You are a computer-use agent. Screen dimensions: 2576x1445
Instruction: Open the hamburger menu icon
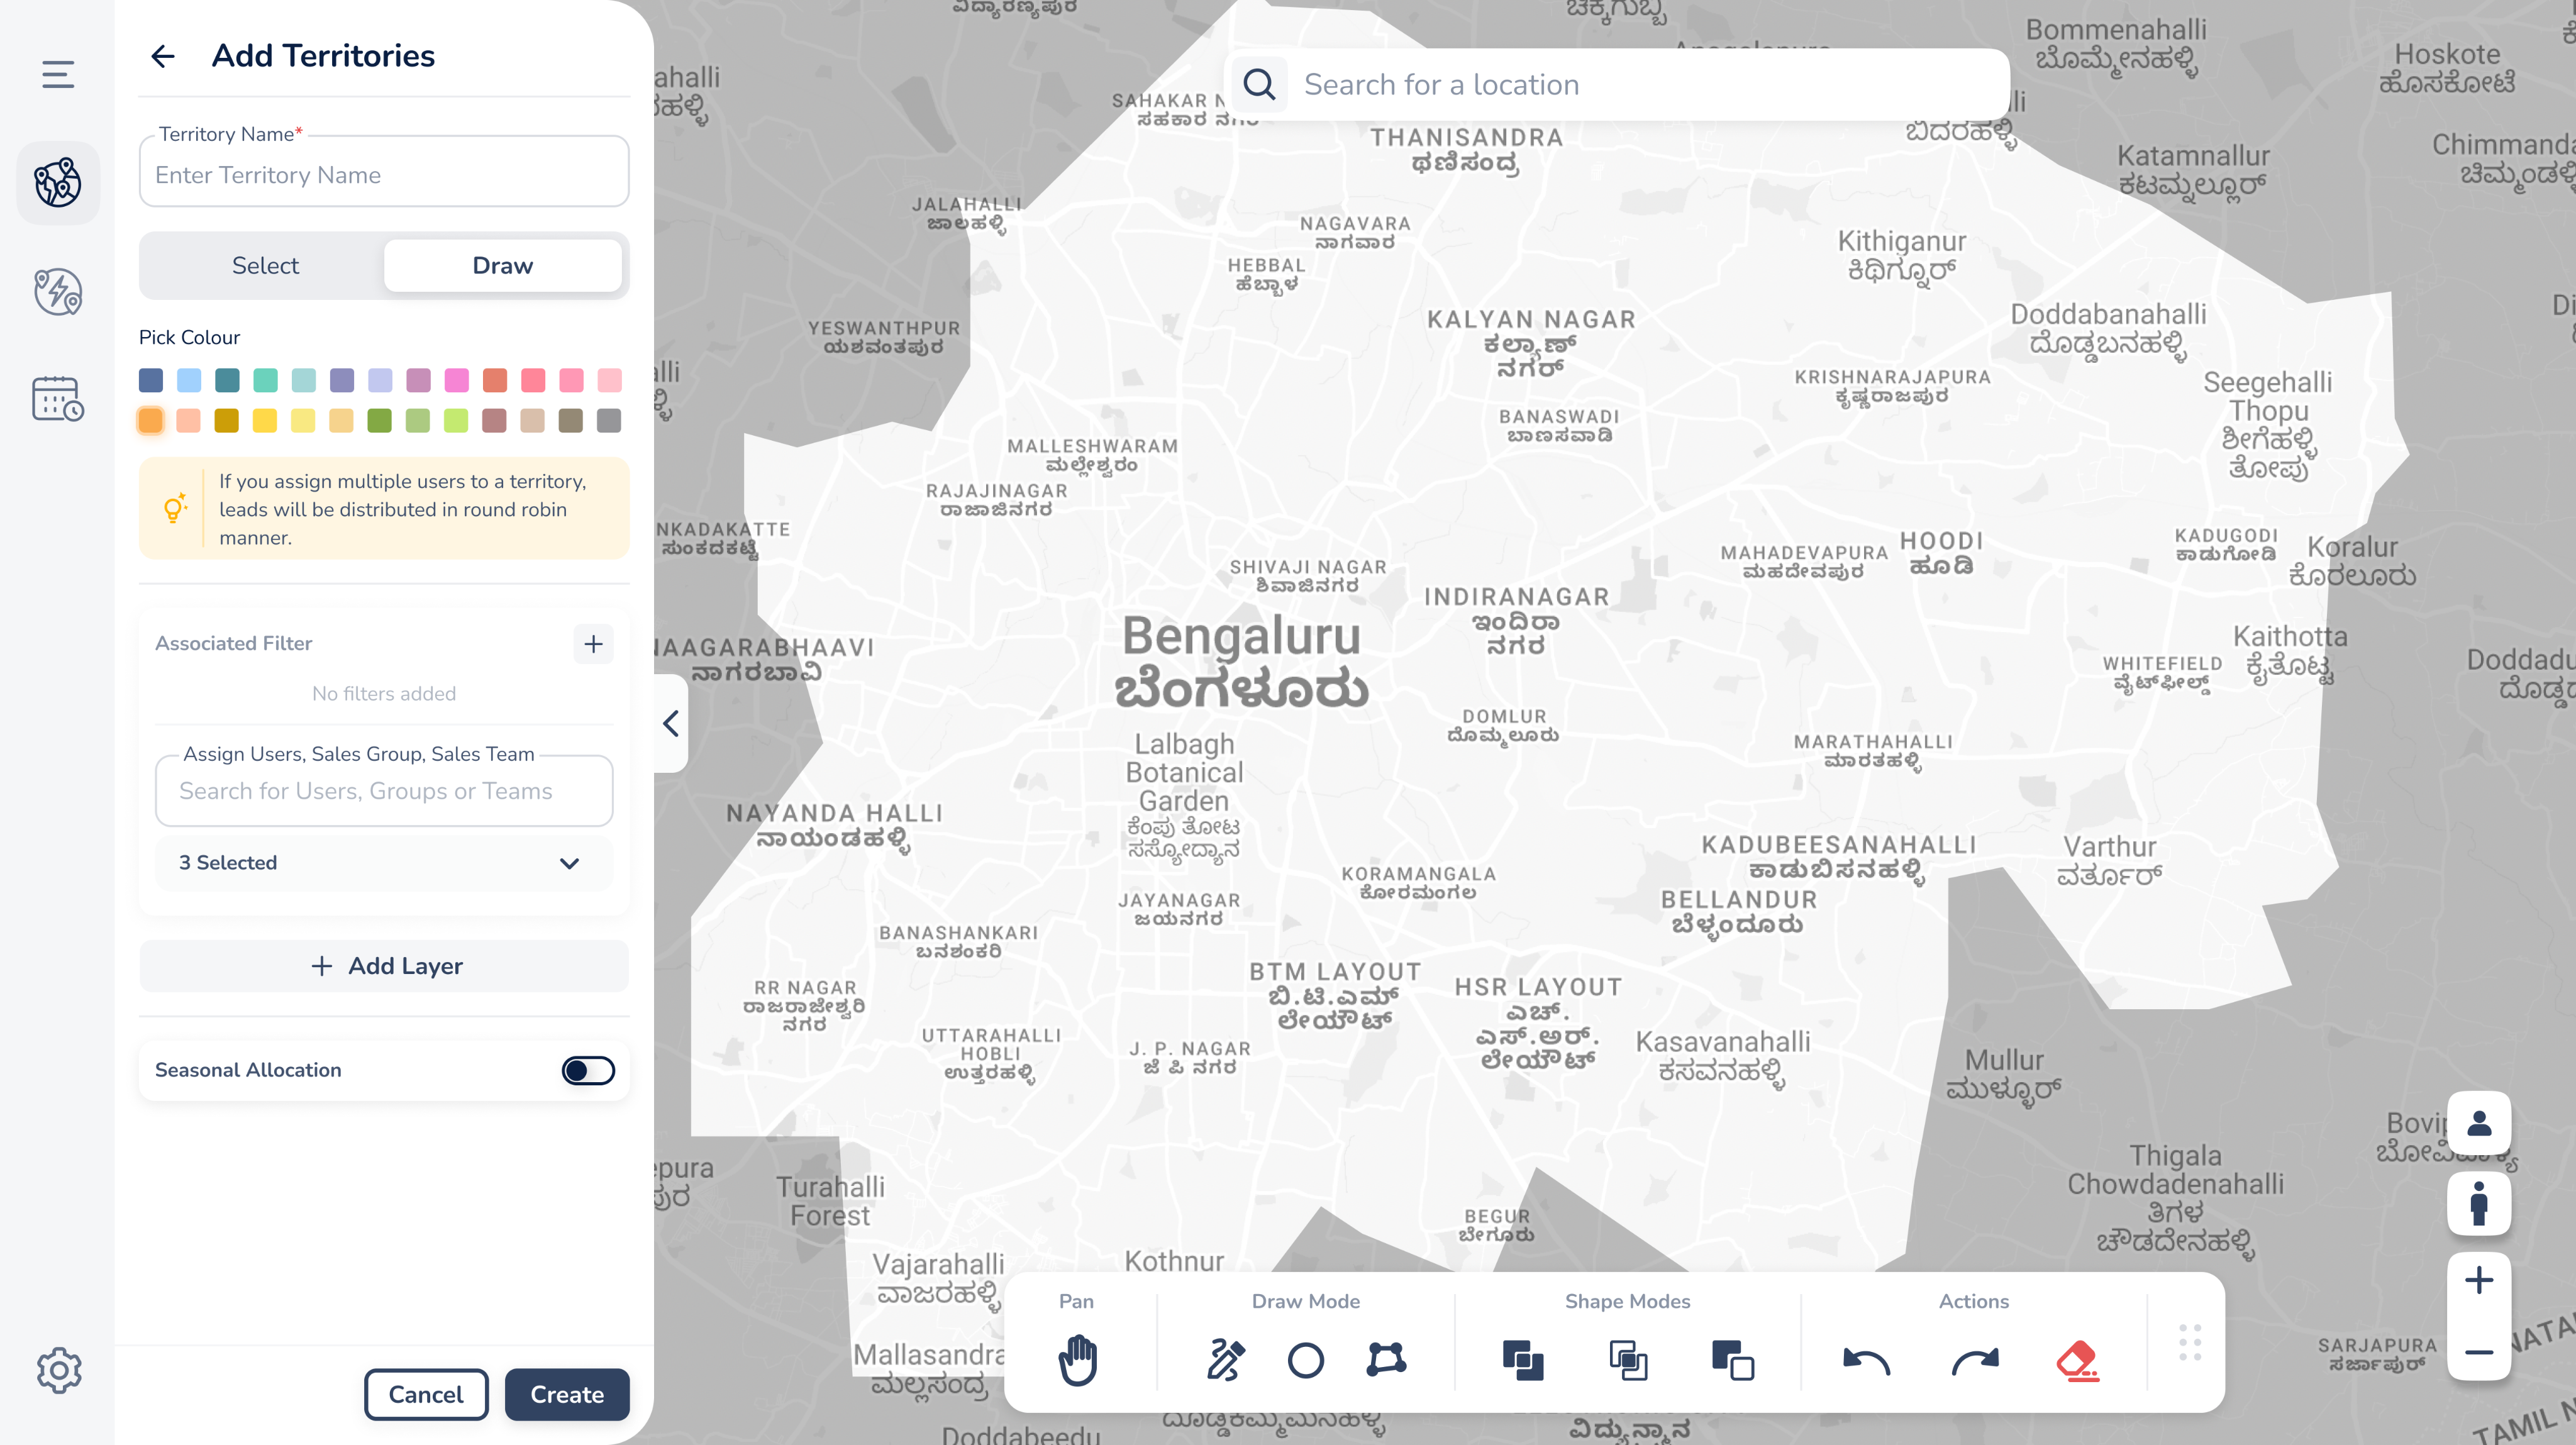tap(58, 74)
